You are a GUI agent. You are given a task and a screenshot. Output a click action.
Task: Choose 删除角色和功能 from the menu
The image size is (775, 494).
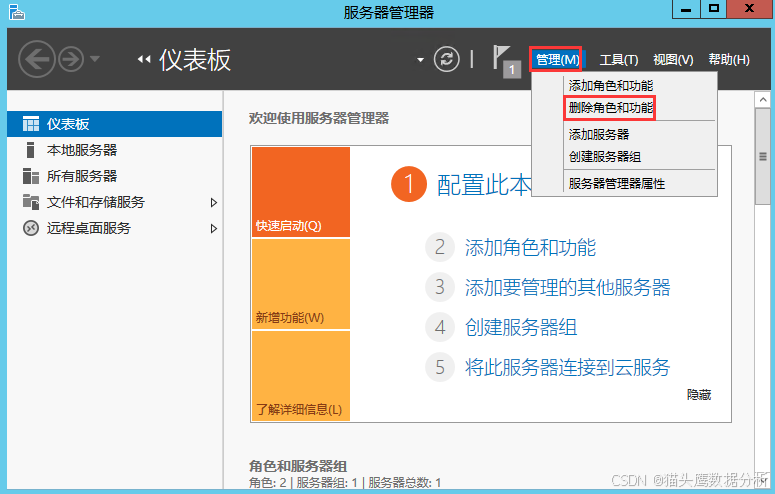click(610, 108)
